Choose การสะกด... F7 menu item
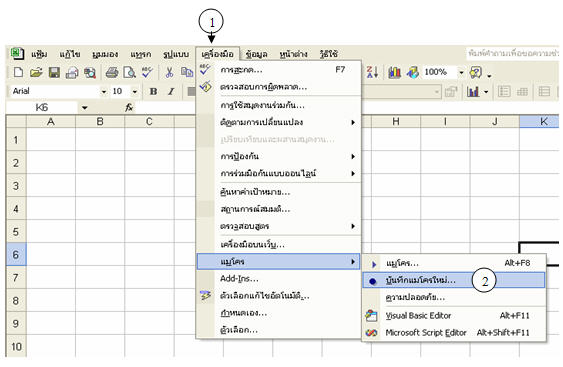Viewport: 563px width, 367px height. pyautogui.click(x=279, y=70)
